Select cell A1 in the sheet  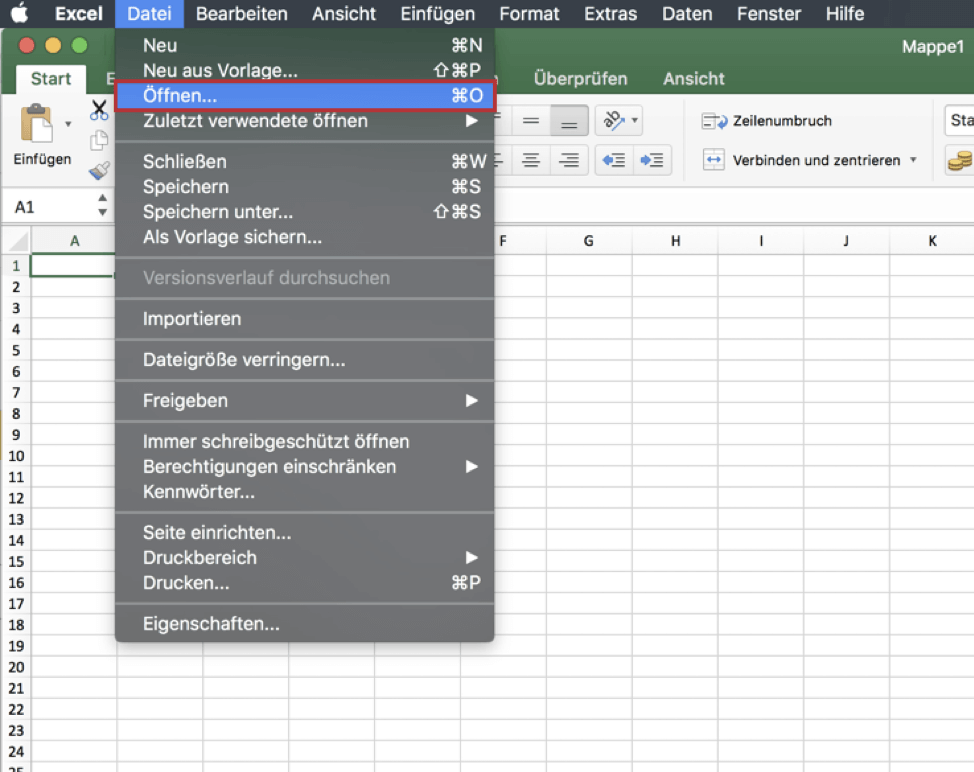[73, 266]
